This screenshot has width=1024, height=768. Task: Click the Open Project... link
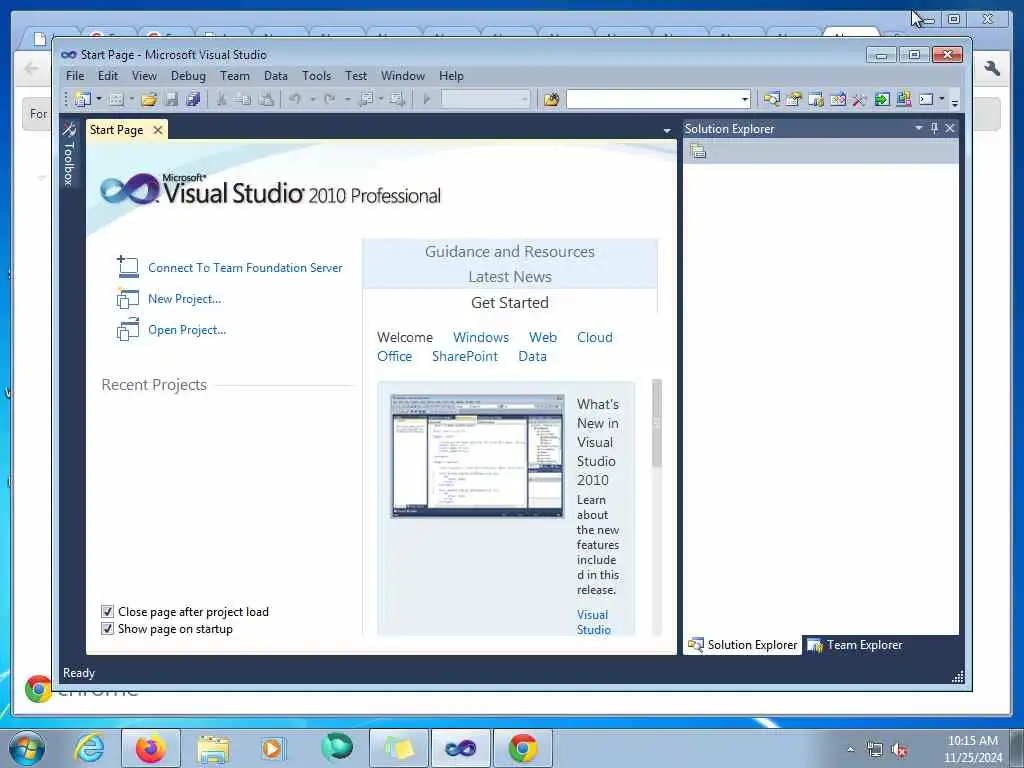pyautogui.click(x=187, y=330)
